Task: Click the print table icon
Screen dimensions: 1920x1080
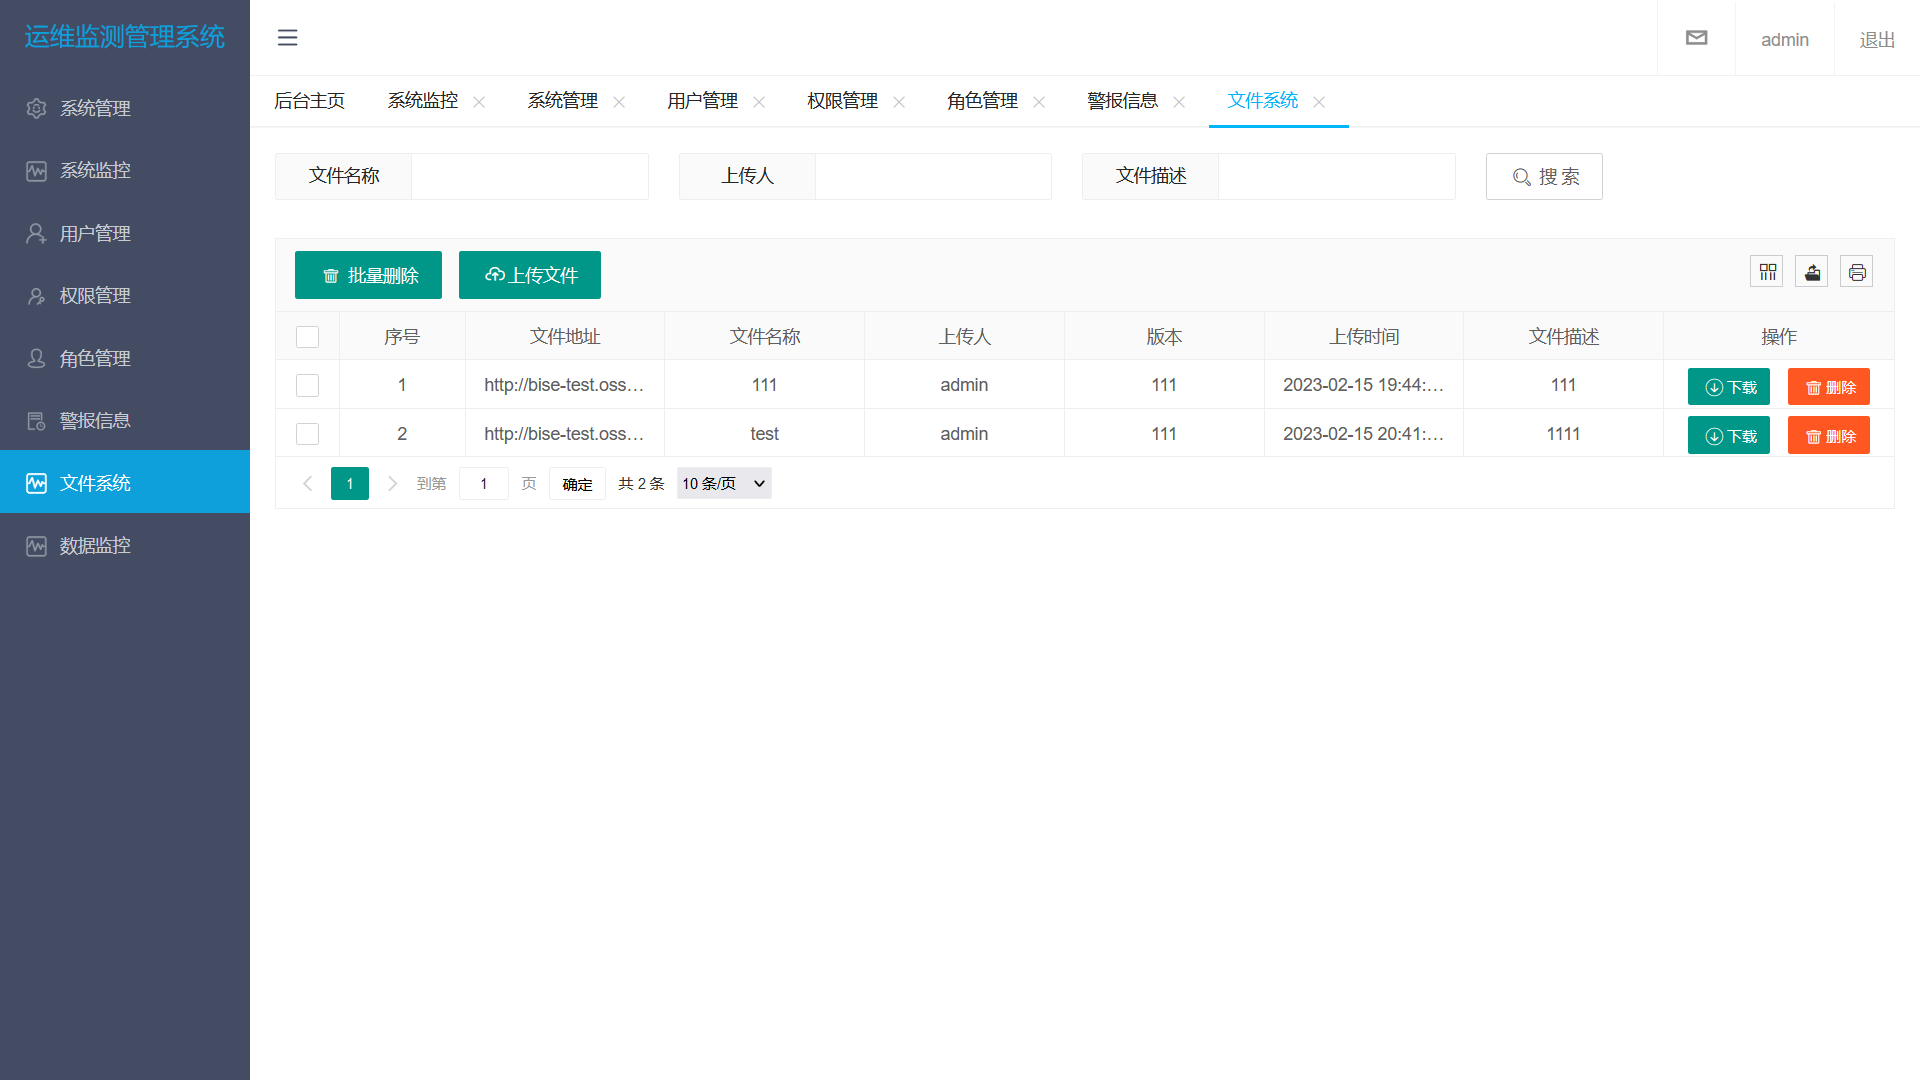Action: pyautogui.click(x=1857, y=272)
